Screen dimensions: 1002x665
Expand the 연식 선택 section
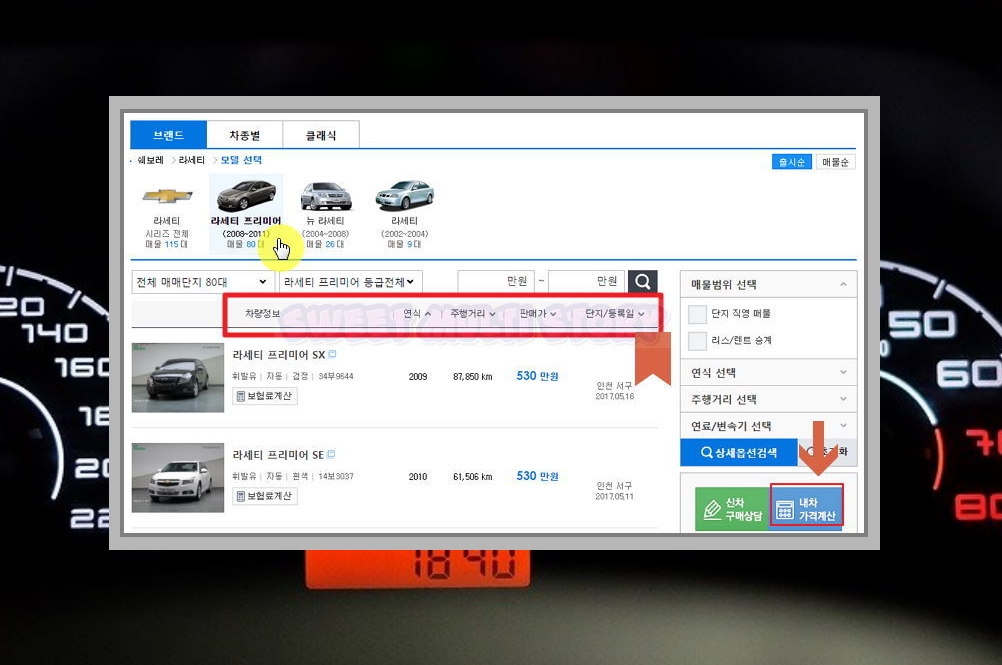coord(769,372)
